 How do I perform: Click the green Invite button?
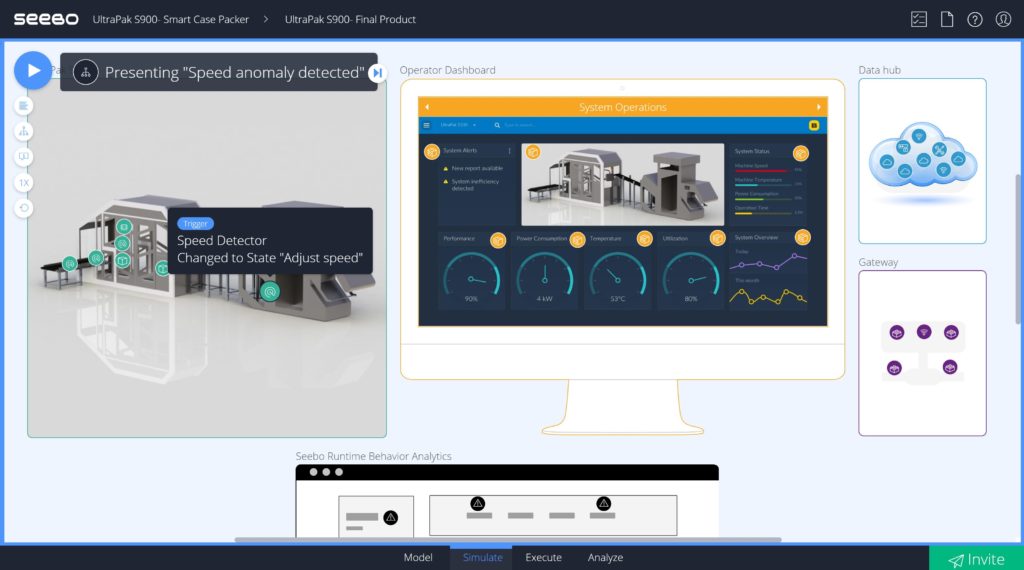coord(976,559)
